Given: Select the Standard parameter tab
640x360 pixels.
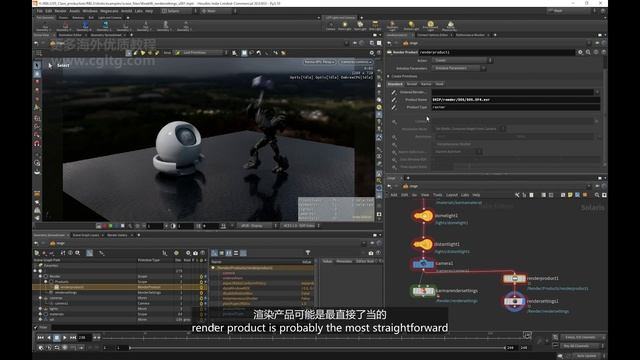Looking at the screenshot, I should (x=395, y=84).
